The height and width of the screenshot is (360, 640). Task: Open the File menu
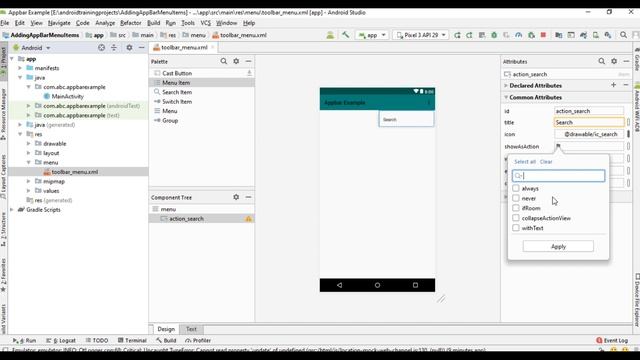(x=5, y=23)
